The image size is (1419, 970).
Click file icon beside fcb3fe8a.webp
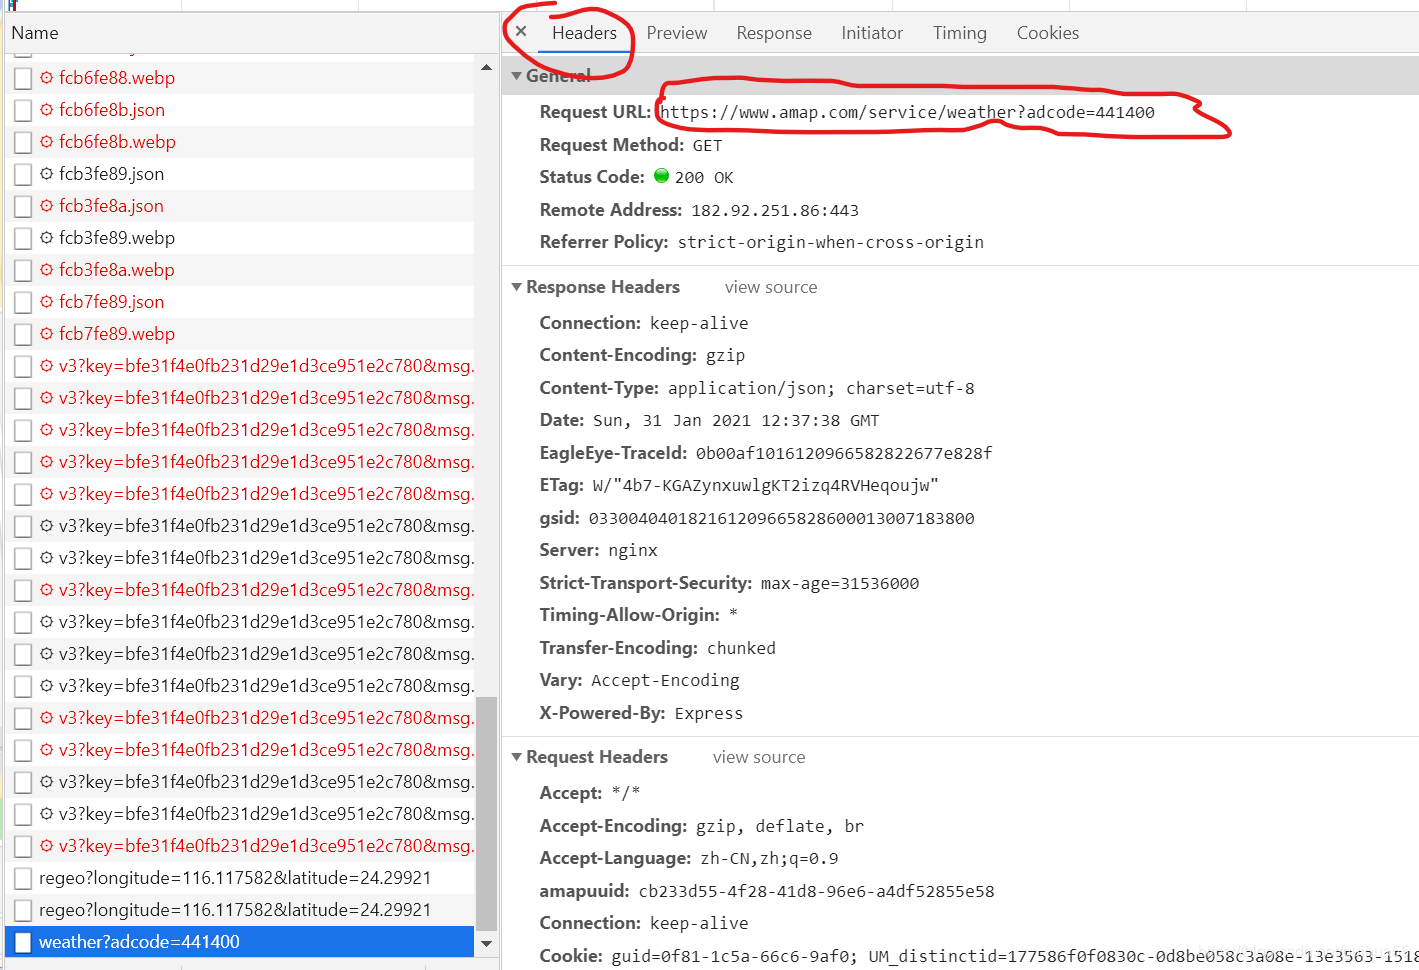click(x=23, y=270)
